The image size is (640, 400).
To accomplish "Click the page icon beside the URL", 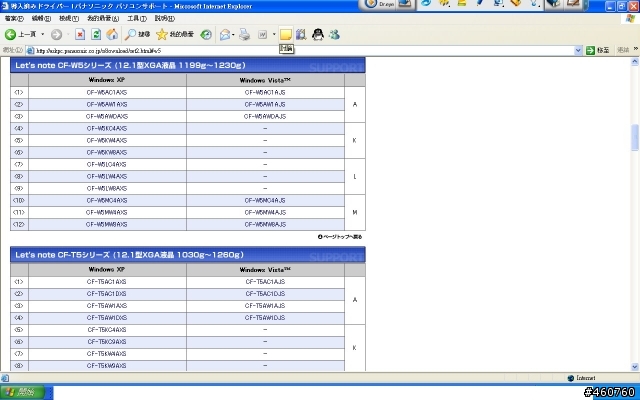I will pyautogui.click(x=30, y=50).
